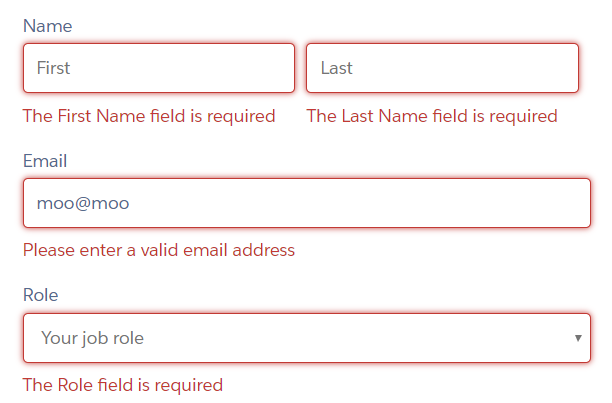Click the "Please enter a valid email address" message
The height and width of the screenshot is (403, 612).
click(x=159, y=250)
